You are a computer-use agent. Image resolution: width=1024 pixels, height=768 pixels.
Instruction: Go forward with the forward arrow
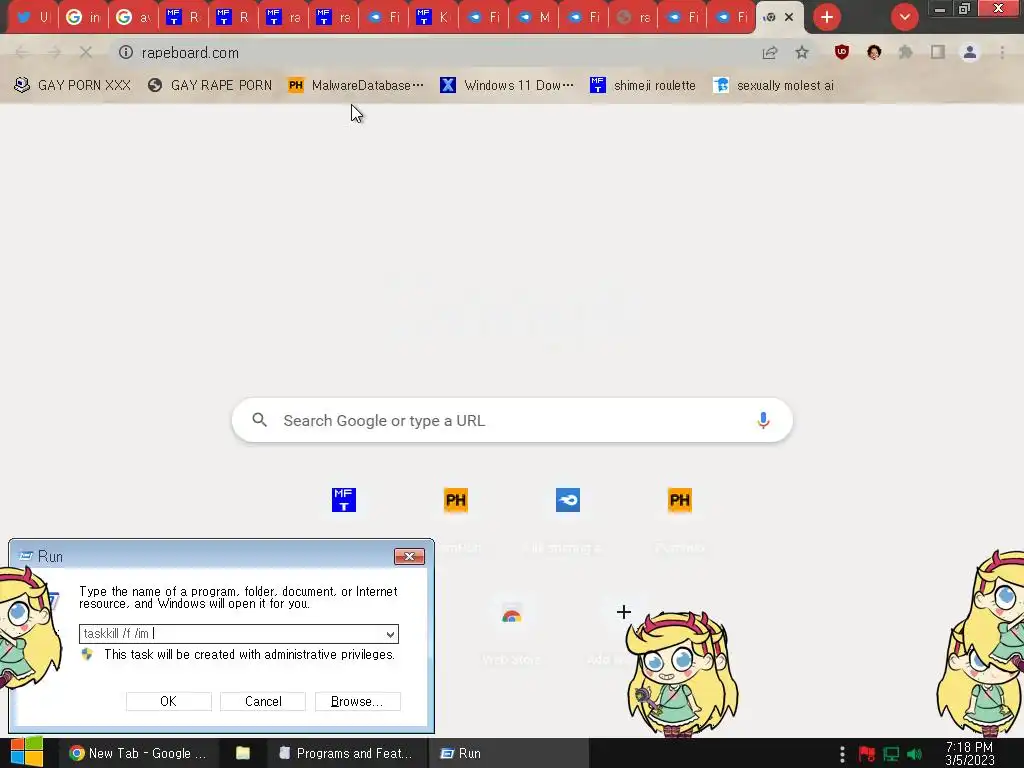[54, 52]
